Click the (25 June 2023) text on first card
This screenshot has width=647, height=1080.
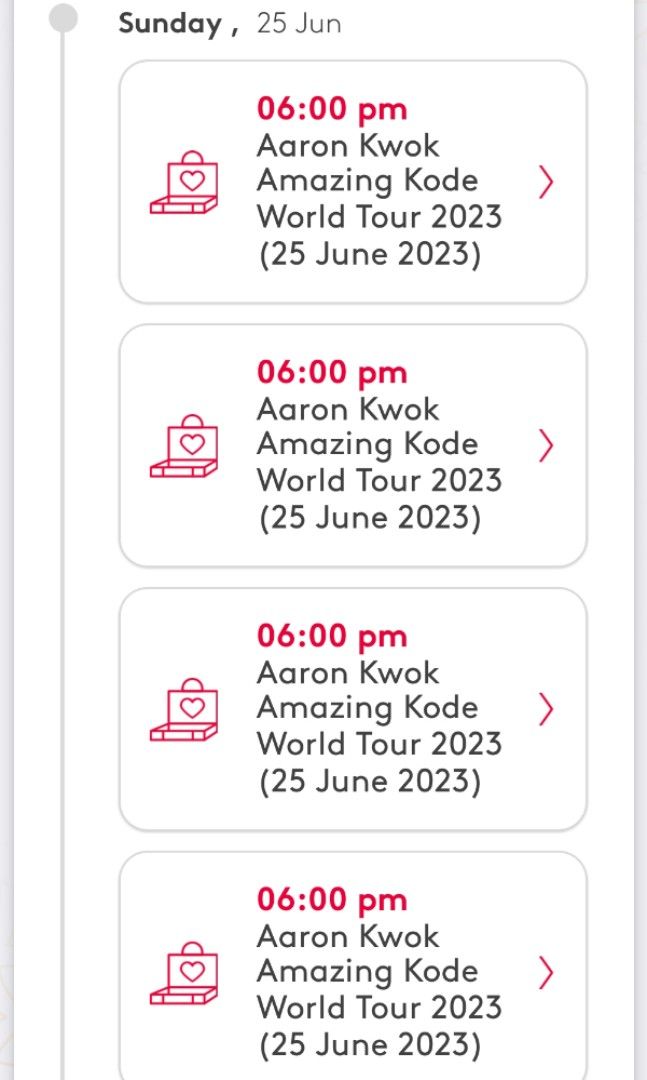pos(370,254)
